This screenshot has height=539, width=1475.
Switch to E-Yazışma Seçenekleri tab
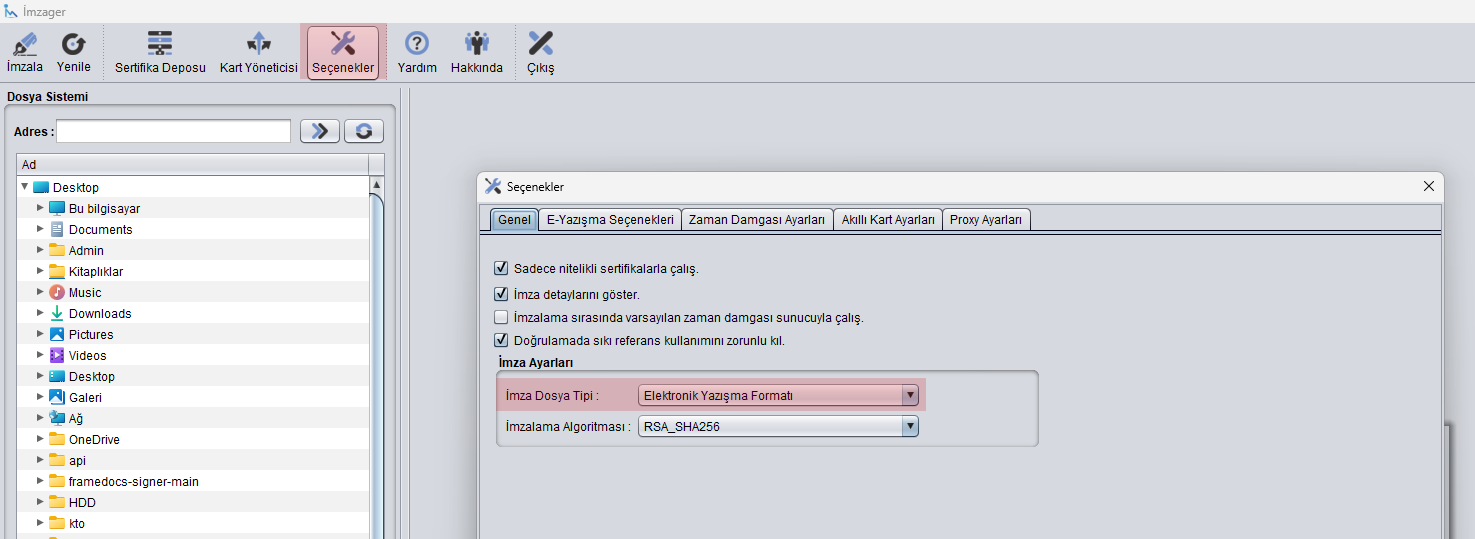(610, 219)
